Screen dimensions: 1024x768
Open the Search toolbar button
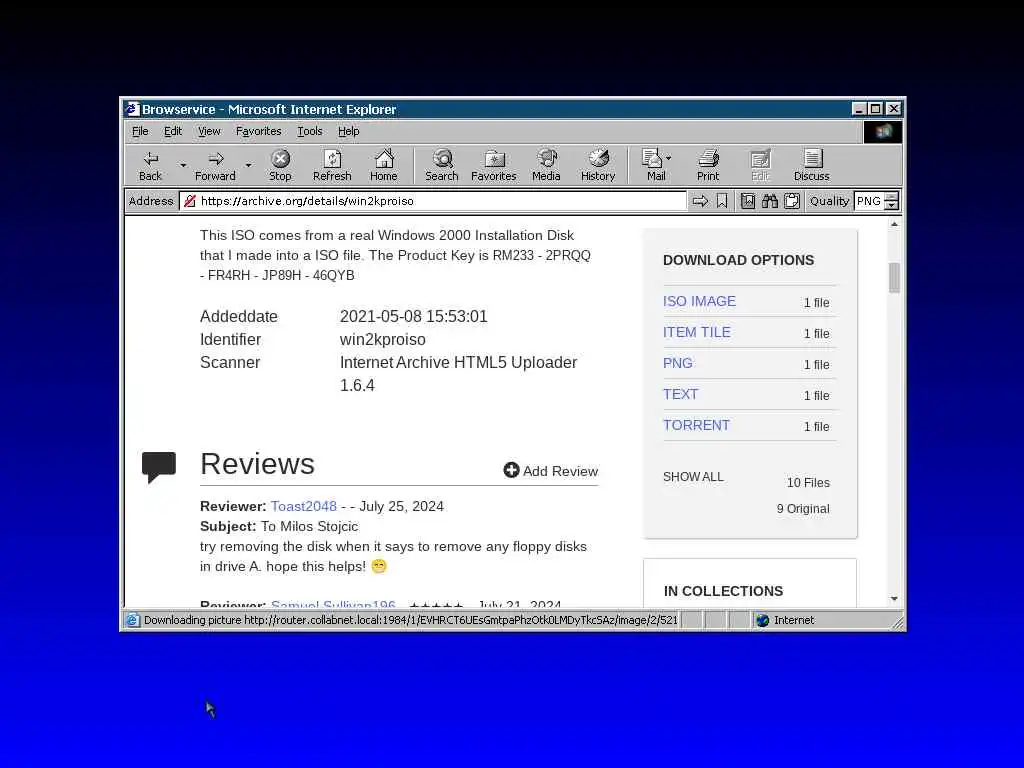point(442,165)
